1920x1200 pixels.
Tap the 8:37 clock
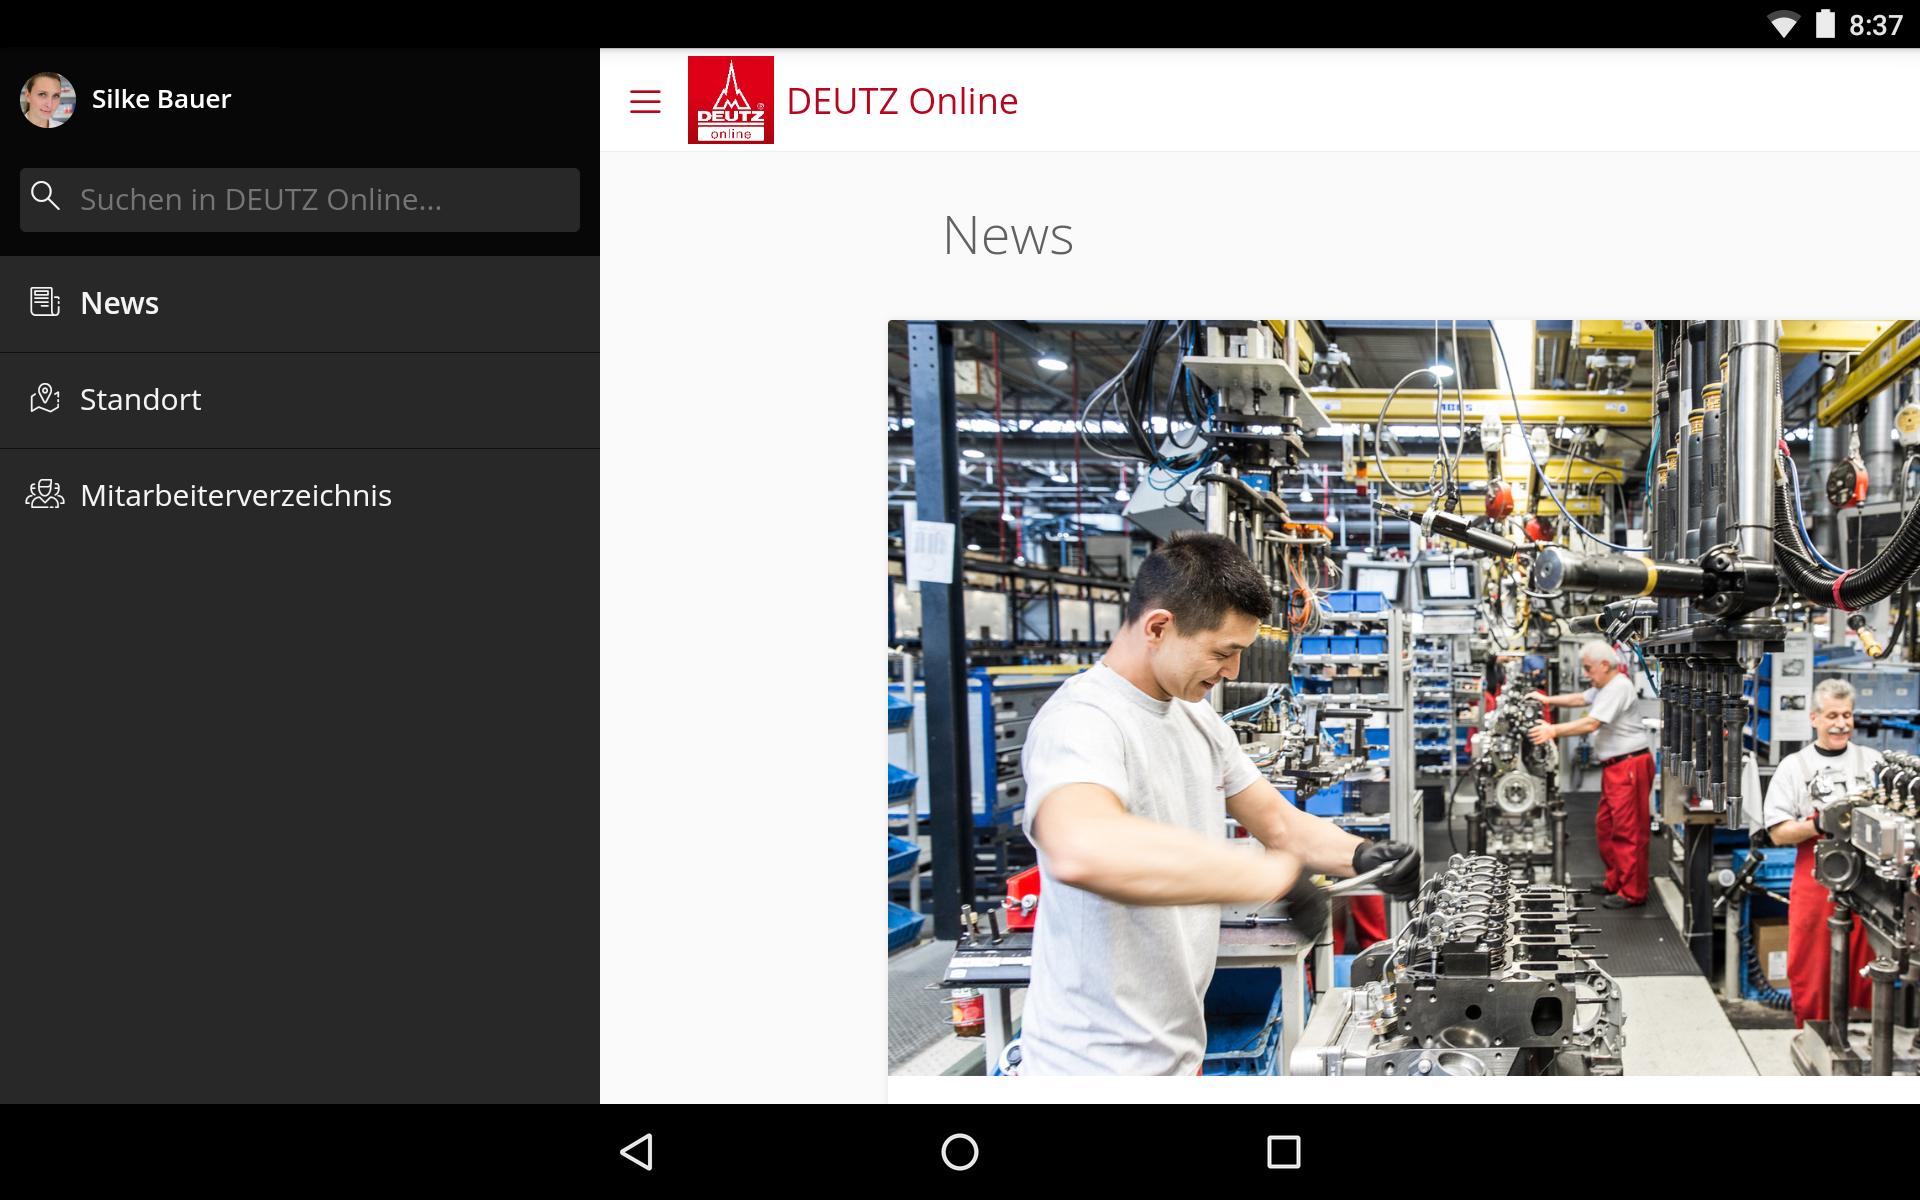pos(1876,25)
